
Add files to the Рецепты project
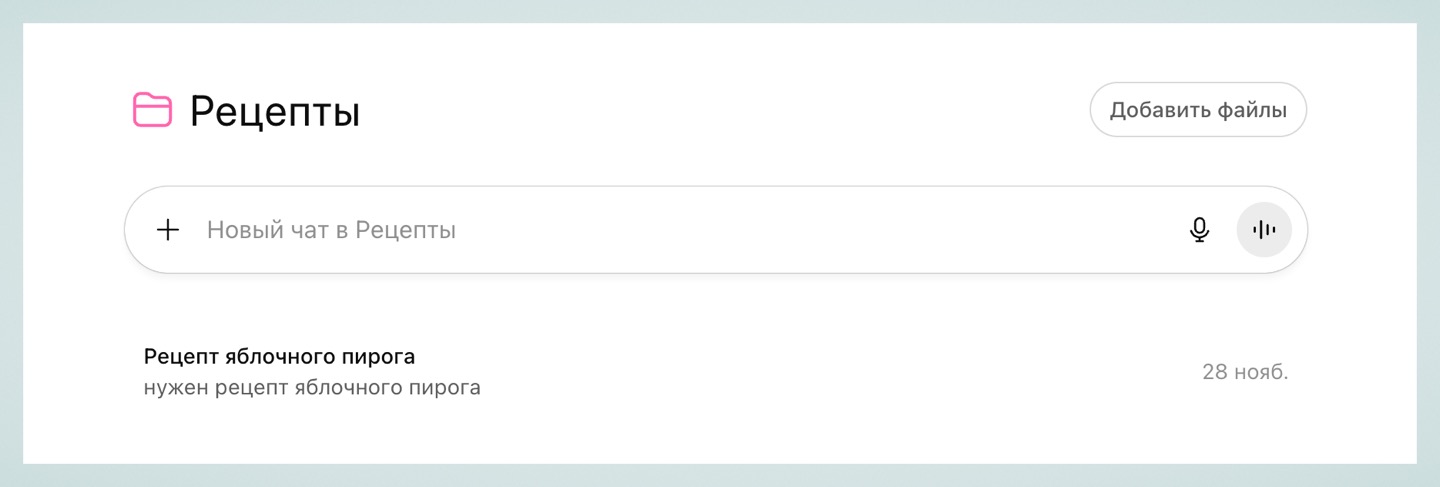(x=1197, y=110)
